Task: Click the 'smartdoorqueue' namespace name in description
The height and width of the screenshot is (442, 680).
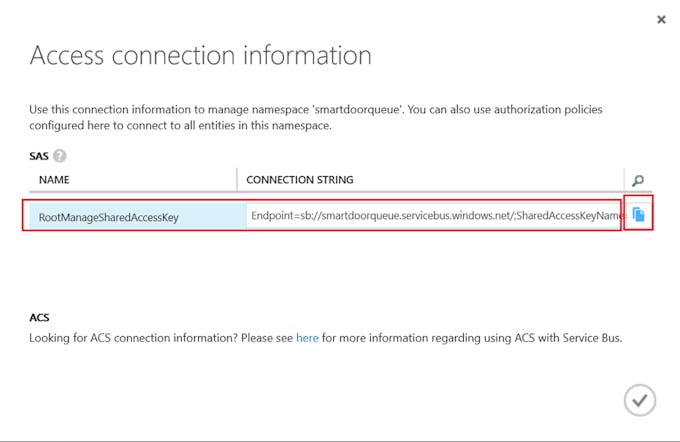Action: pyautogui.click(x=358, y=109)
